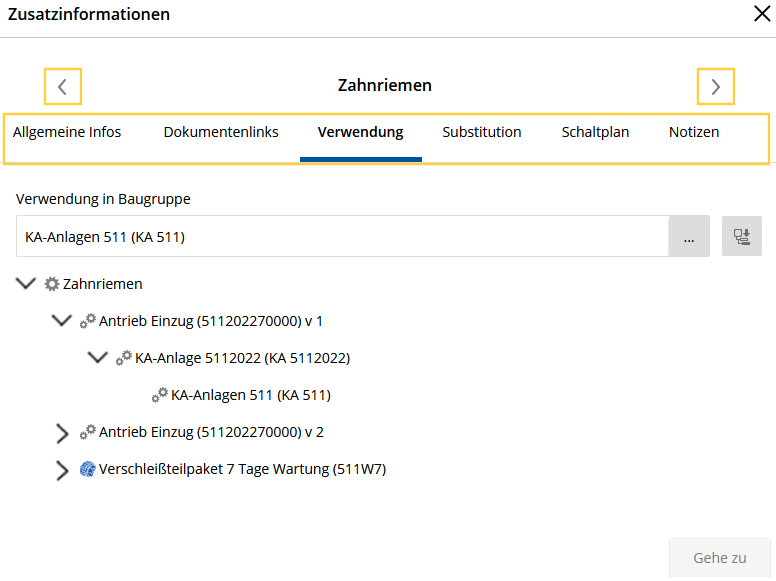776x581 pixels.
Task: Switch to the Allgemeine Infos tab
Action: 67,132
